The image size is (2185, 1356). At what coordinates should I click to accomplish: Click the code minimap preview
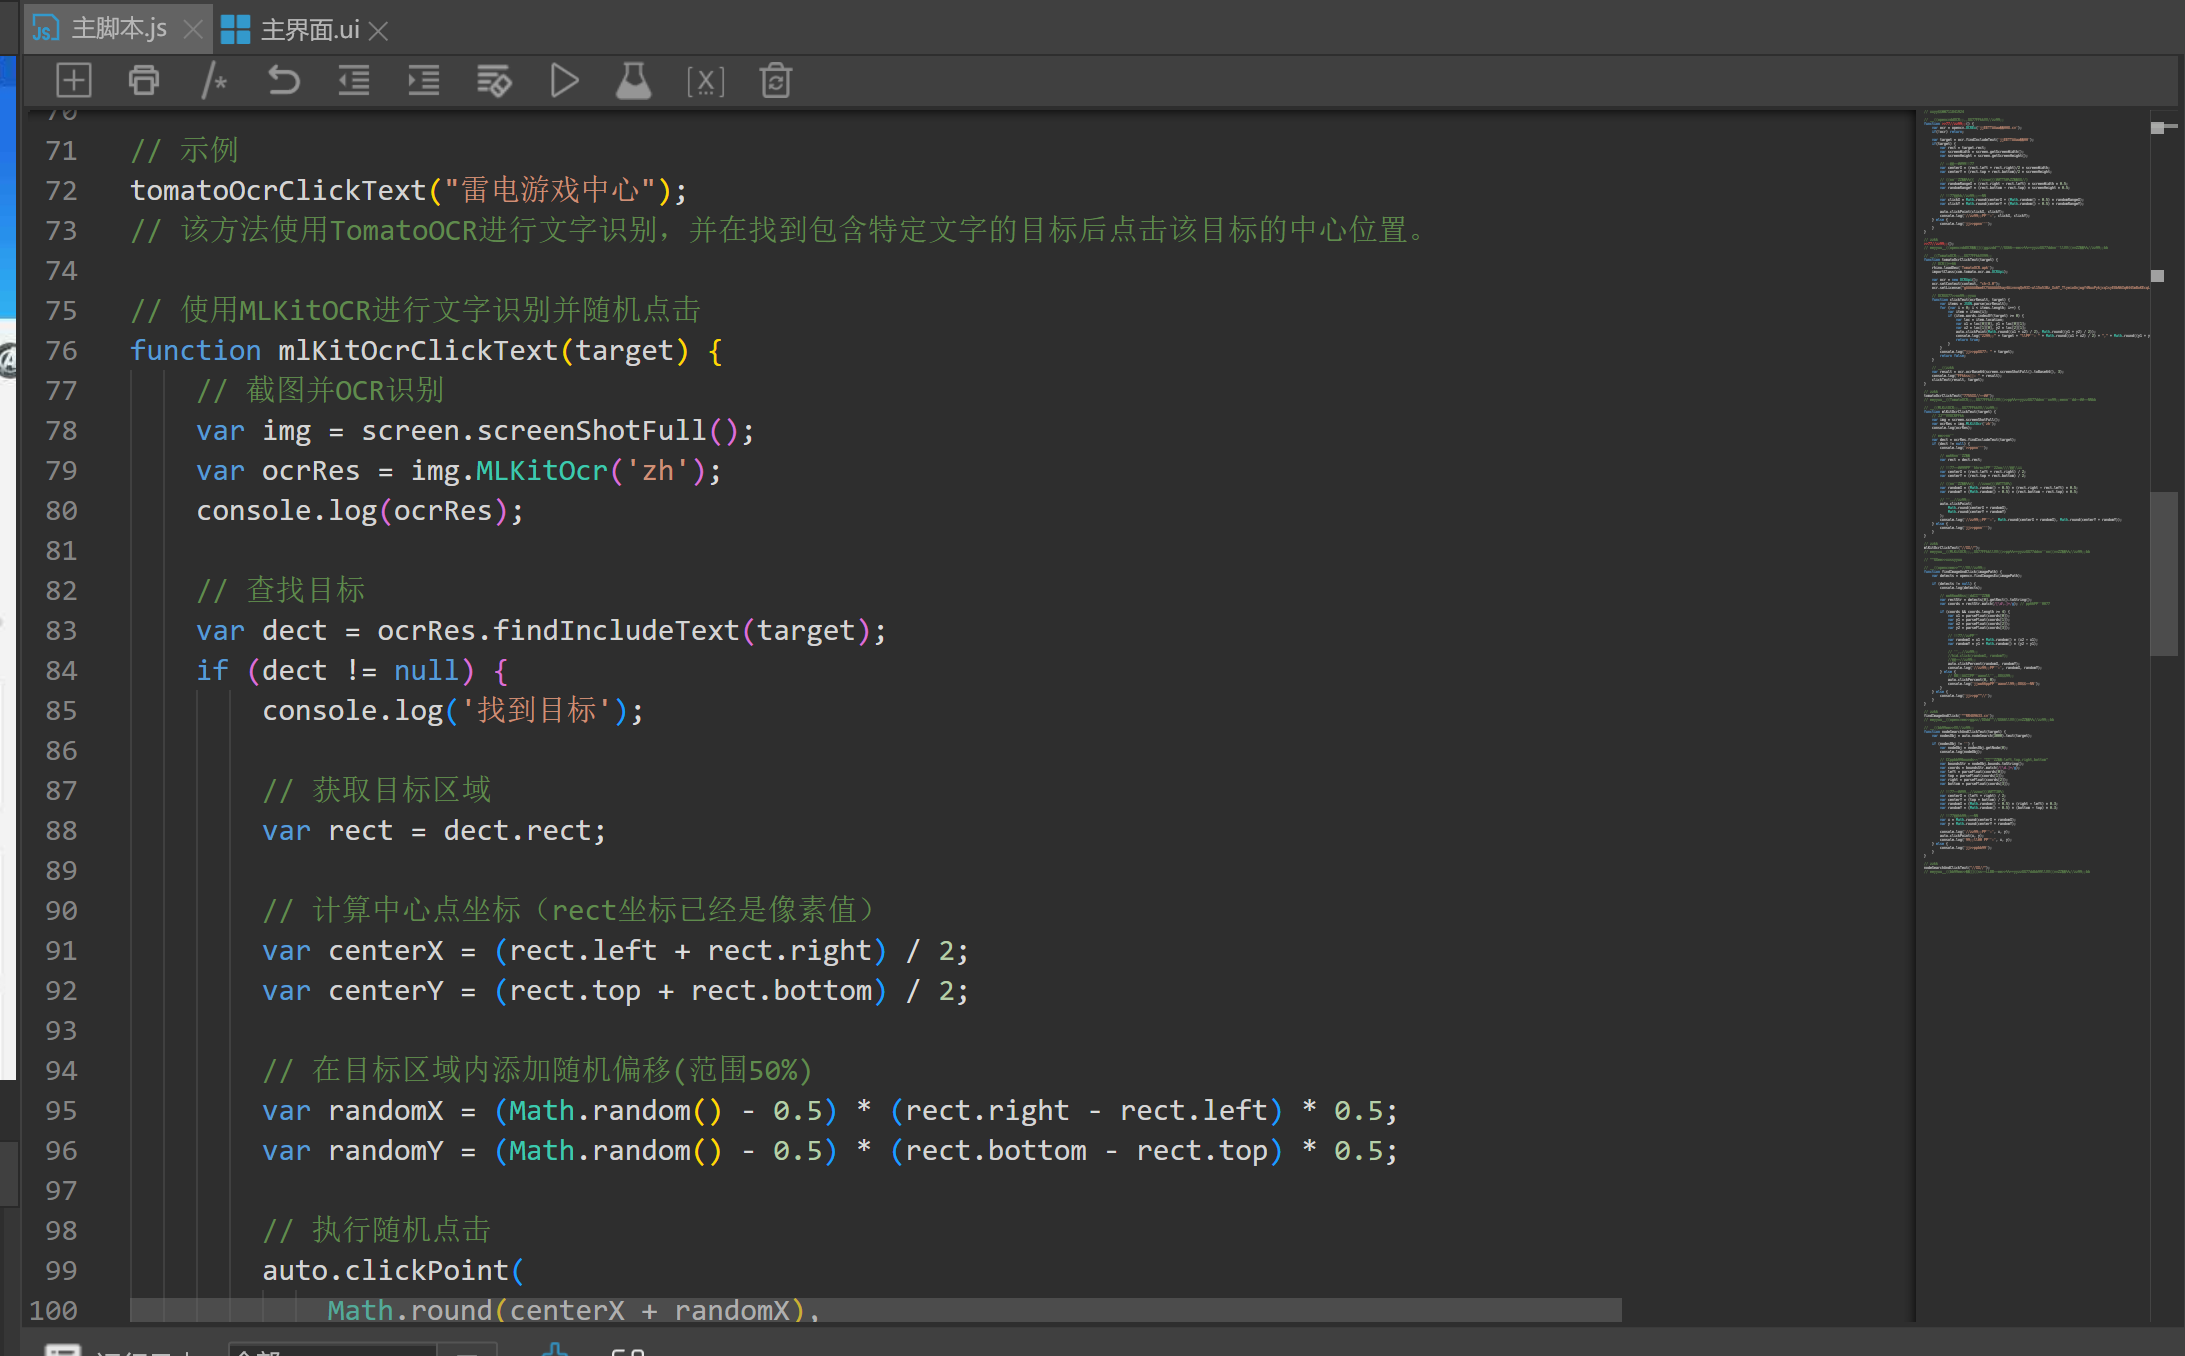click(2034, 490)
